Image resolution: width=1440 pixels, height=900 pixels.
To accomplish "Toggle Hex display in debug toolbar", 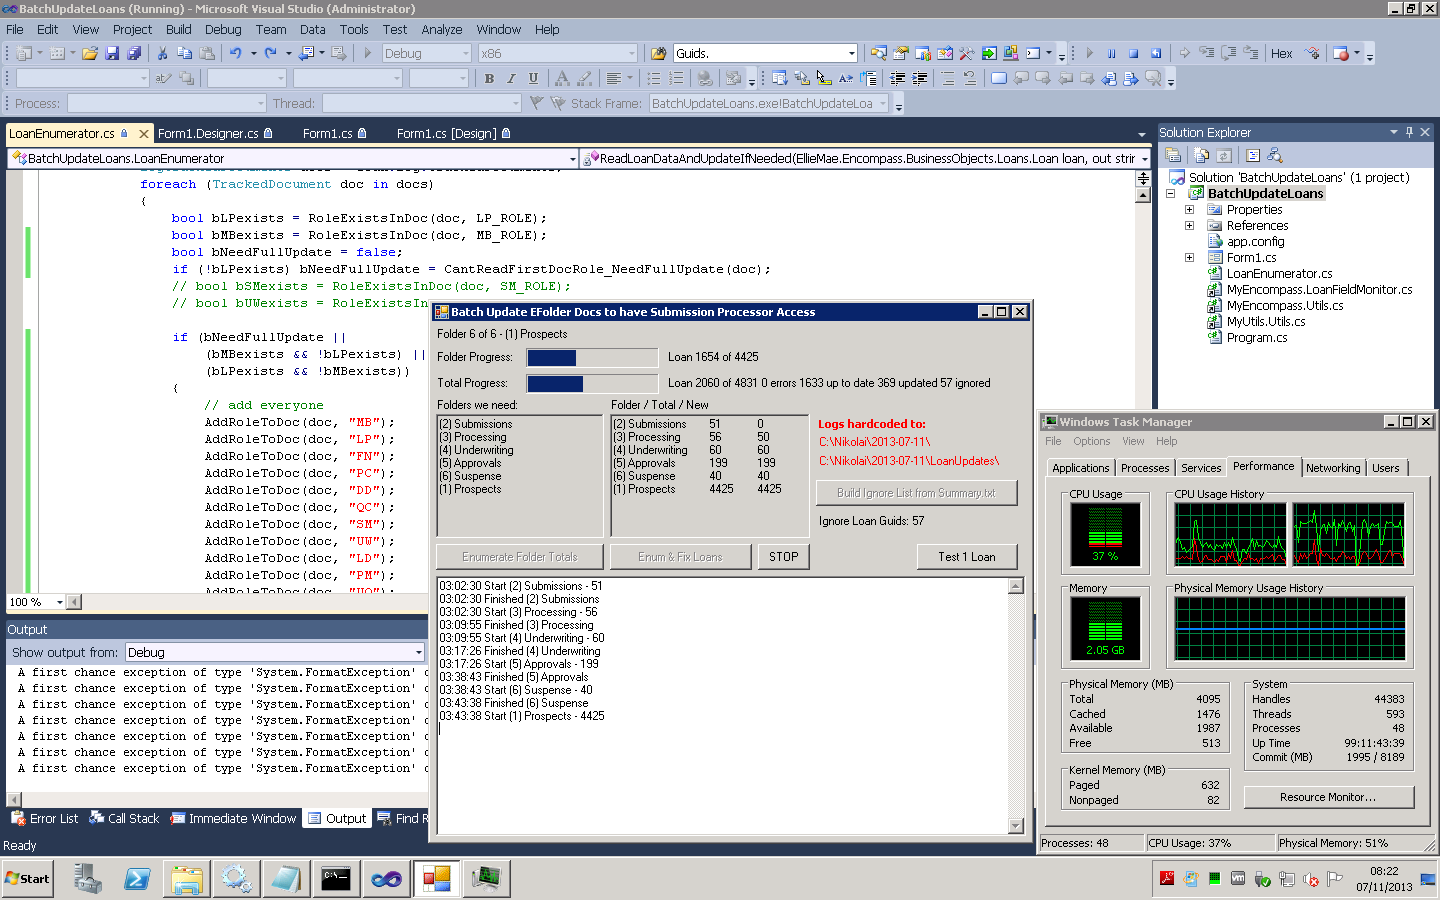I will (x=1281, y=53).
